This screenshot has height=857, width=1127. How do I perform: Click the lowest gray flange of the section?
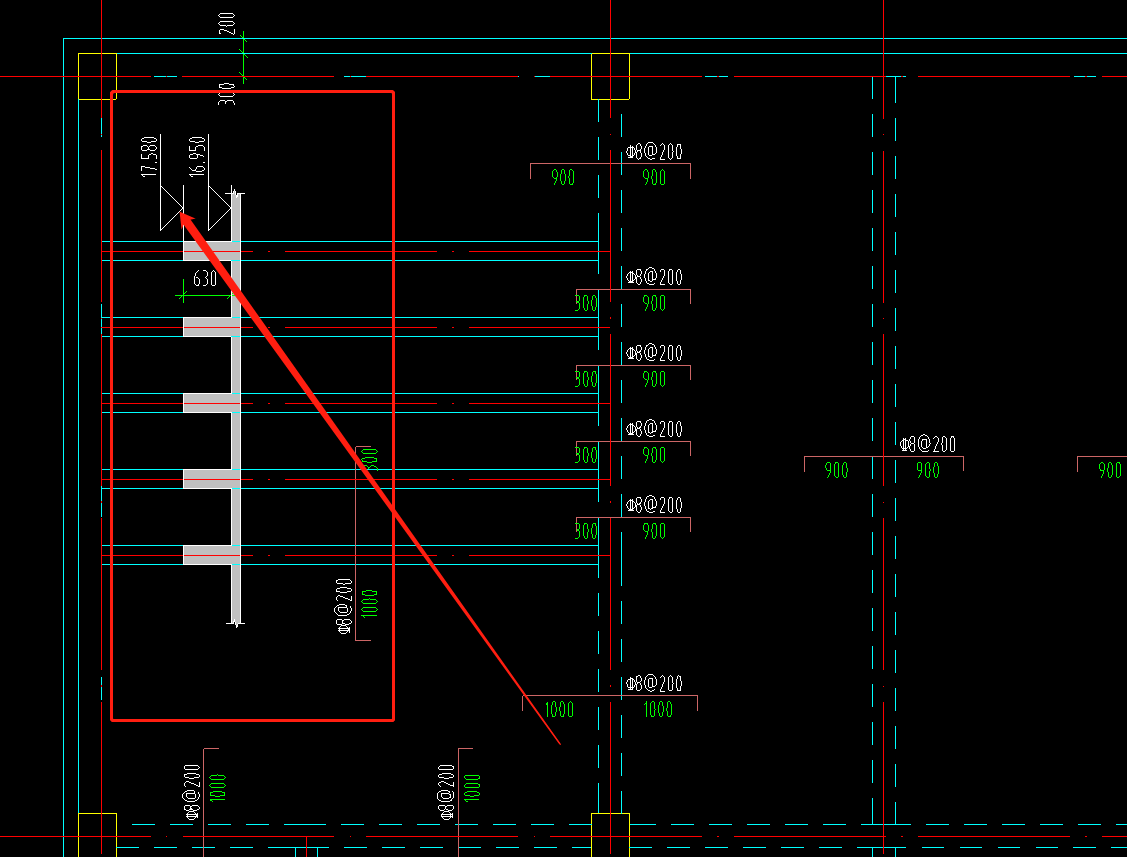tap(211, 555)
